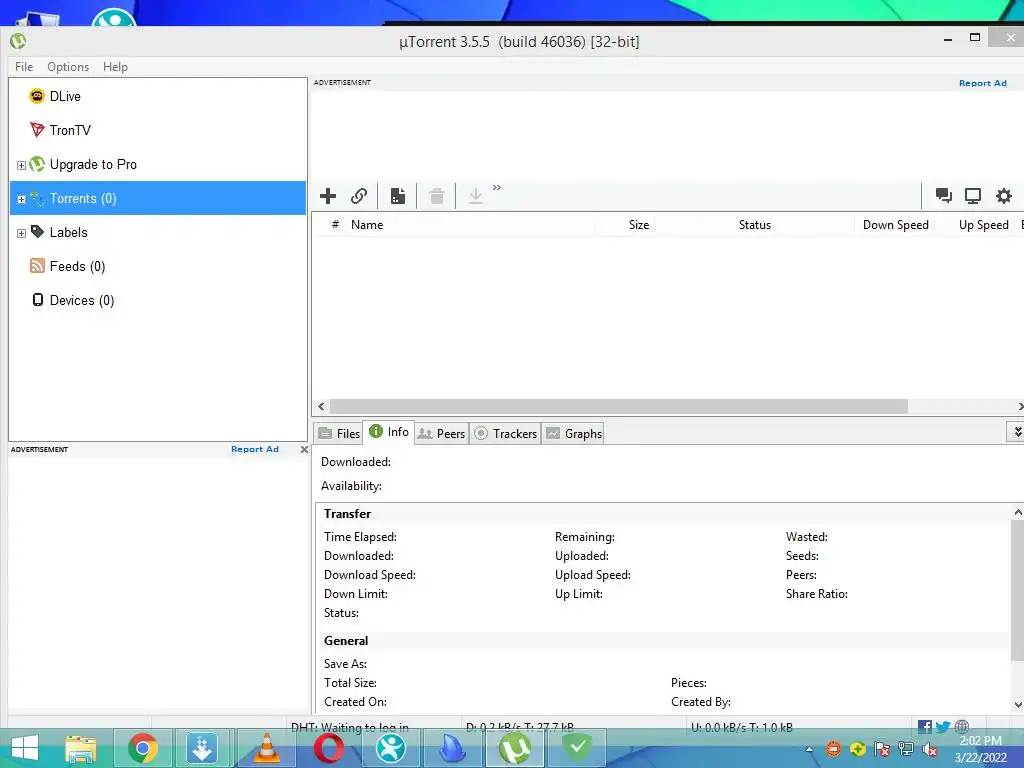The image size is (1024, 768).
Task: Show more toolbar buttons via double chevron
Action: 497,187
